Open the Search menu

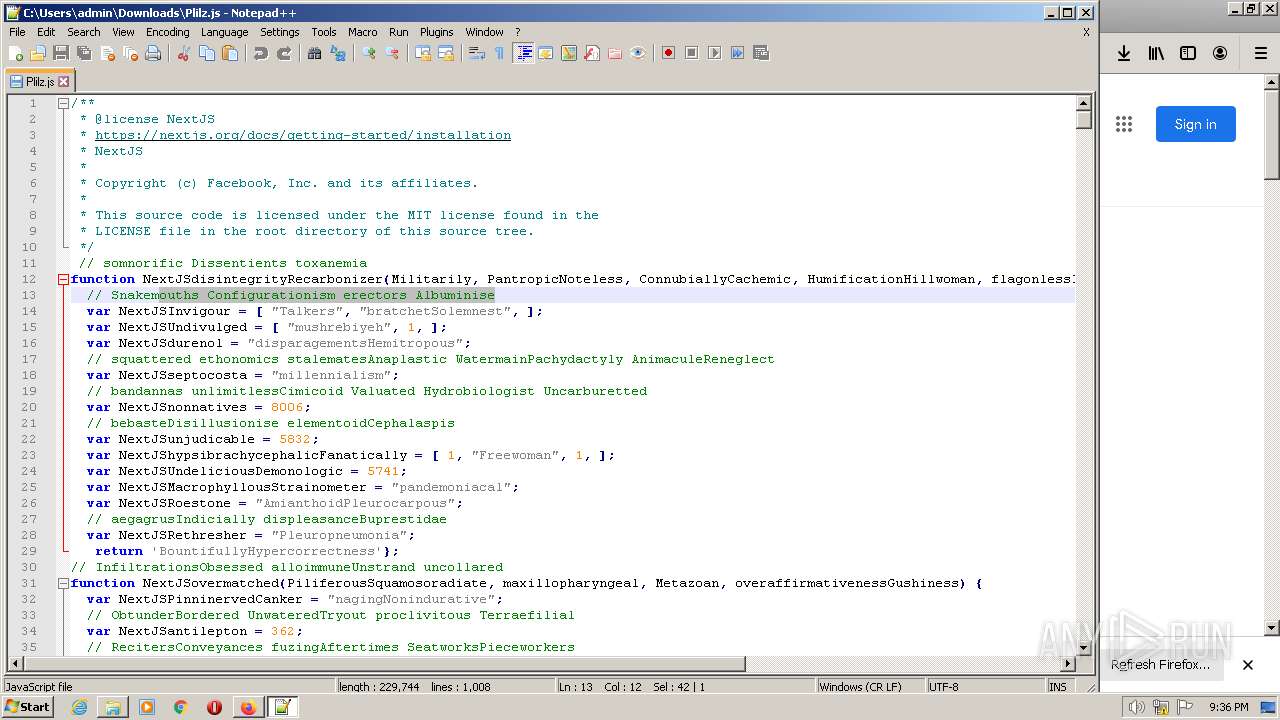click(83, 32)
